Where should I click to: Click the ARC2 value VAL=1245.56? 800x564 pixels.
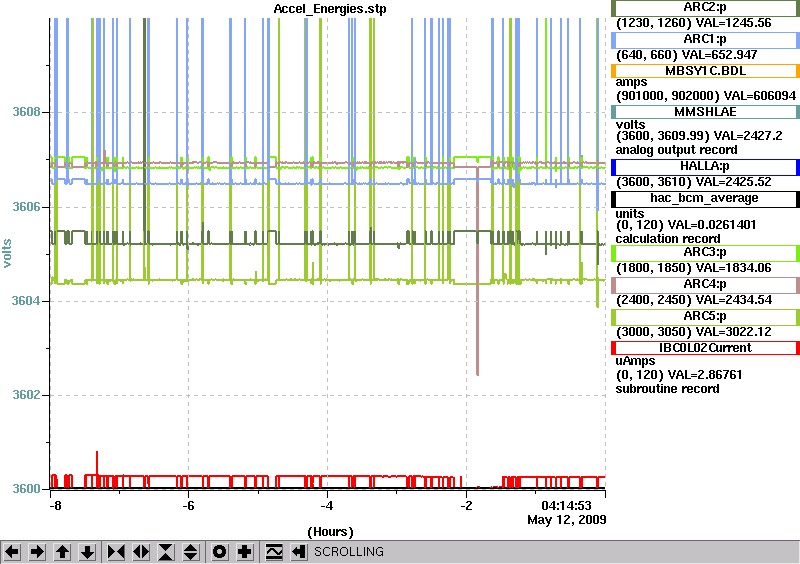click(734, 23)
